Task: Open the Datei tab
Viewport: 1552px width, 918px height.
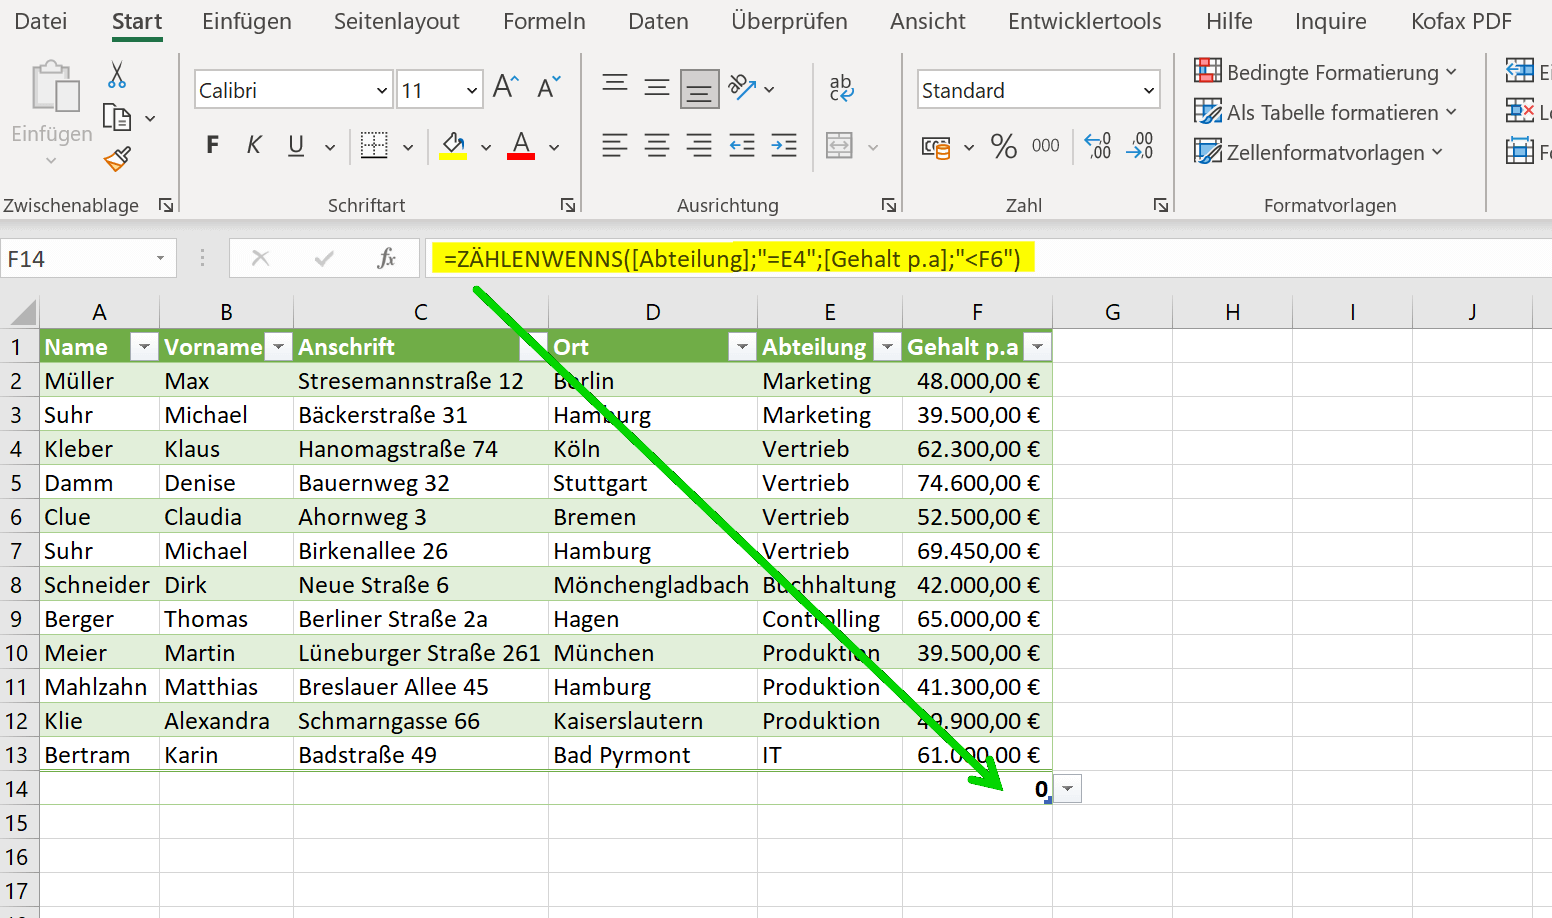Action: point(41,21)
